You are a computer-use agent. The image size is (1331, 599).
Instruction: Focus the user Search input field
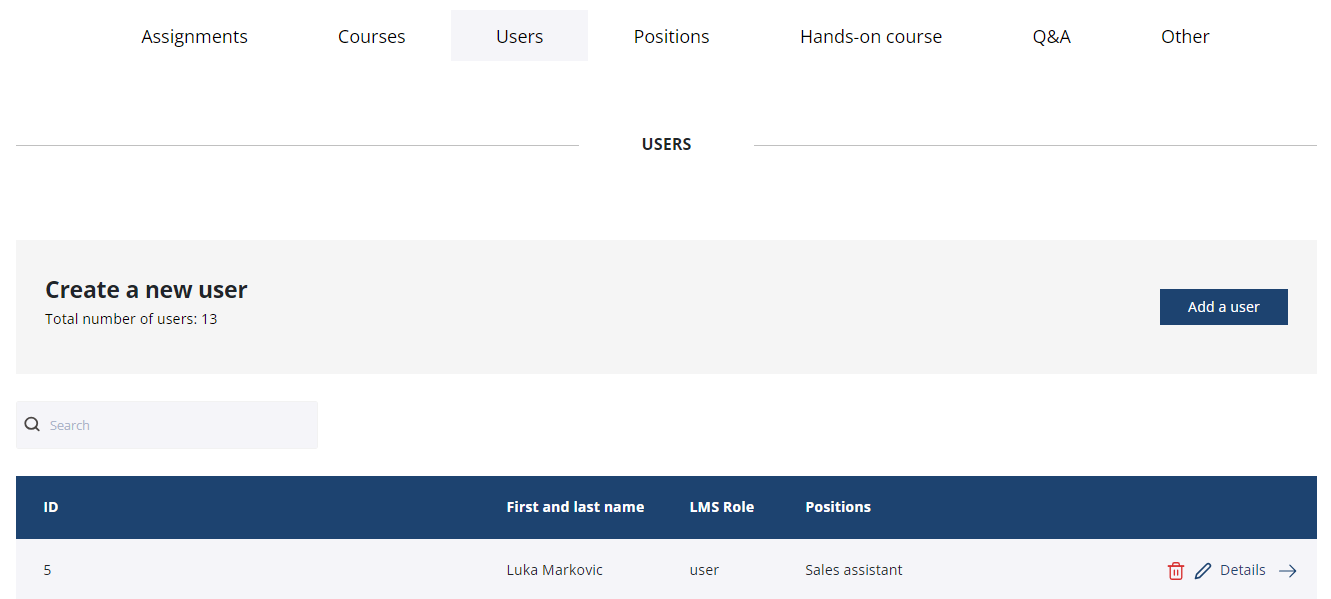(180, 425)
